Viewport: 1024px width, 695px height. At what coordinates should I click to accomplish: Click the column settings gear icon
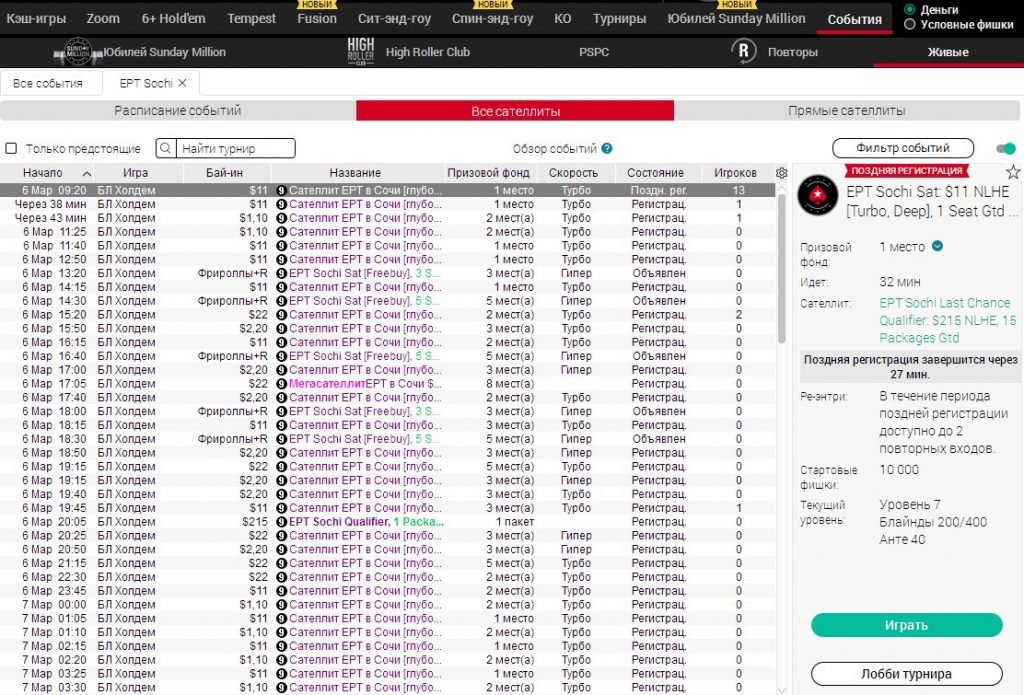click(x=781, y=173)
